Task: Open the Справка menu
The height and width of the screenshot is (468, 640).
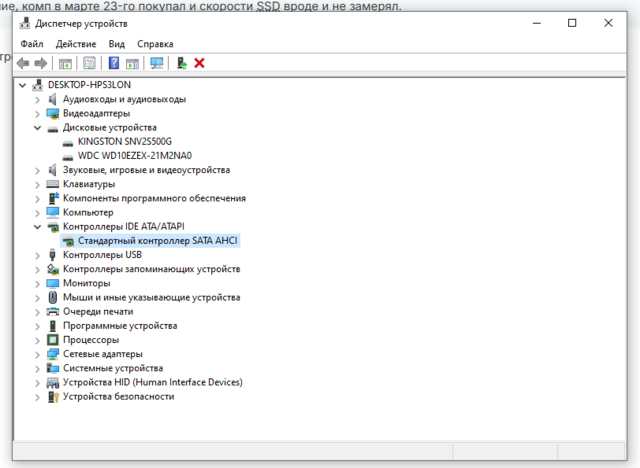Action: [155, 44]
